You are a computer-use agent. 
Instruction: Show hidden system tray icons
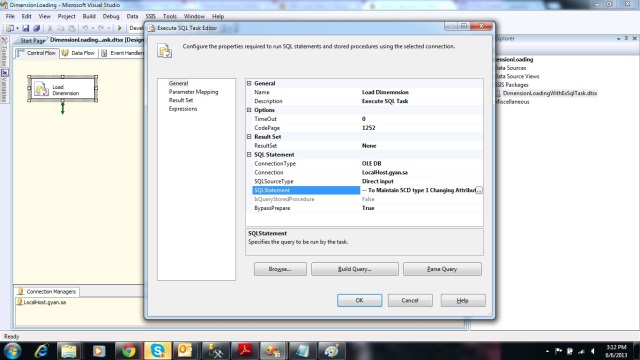(x=547, y=351)
